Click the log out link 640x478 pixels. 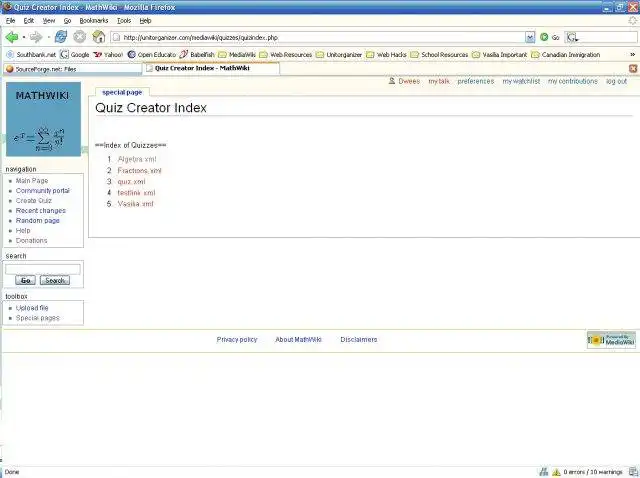616,81
